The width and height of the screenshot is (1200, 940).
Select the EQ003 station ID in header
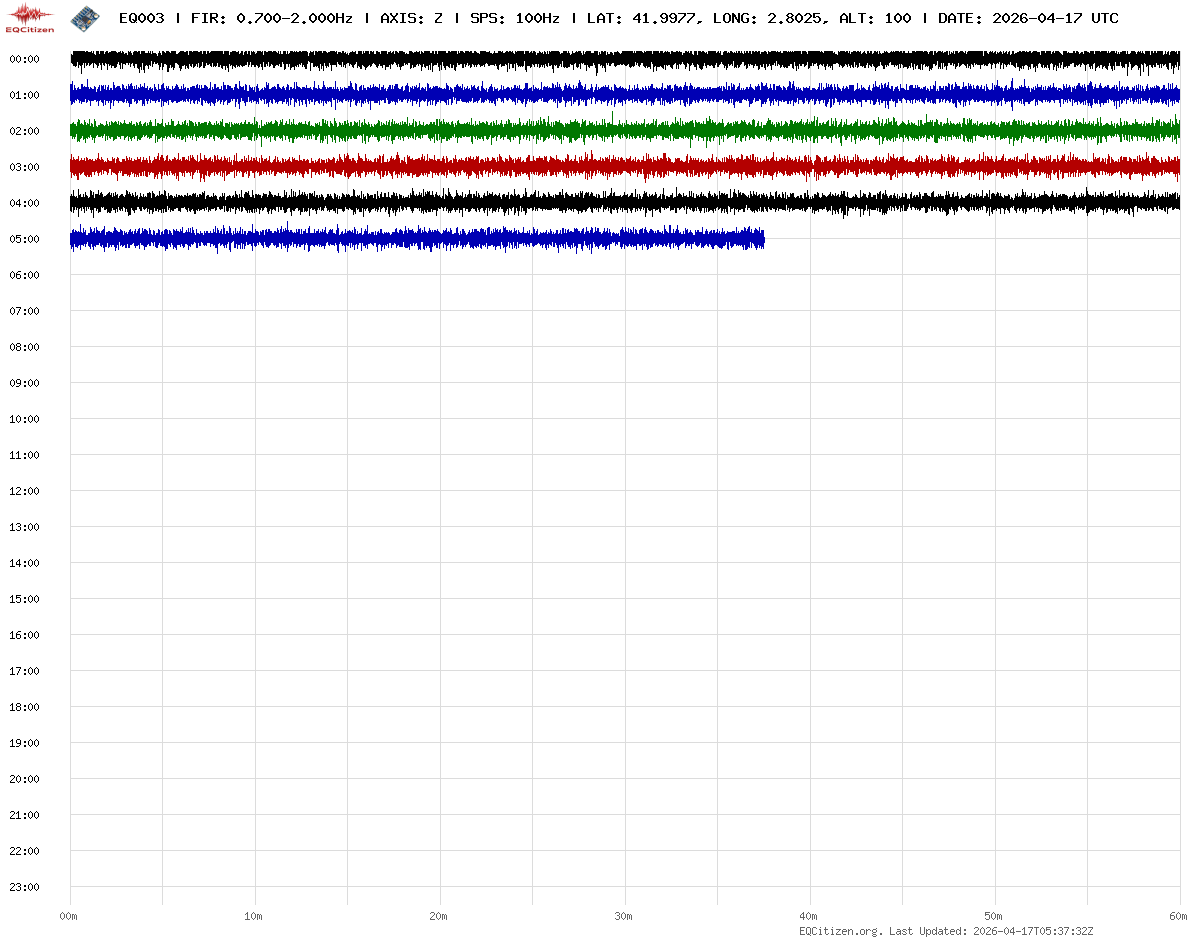click(141, 18)
